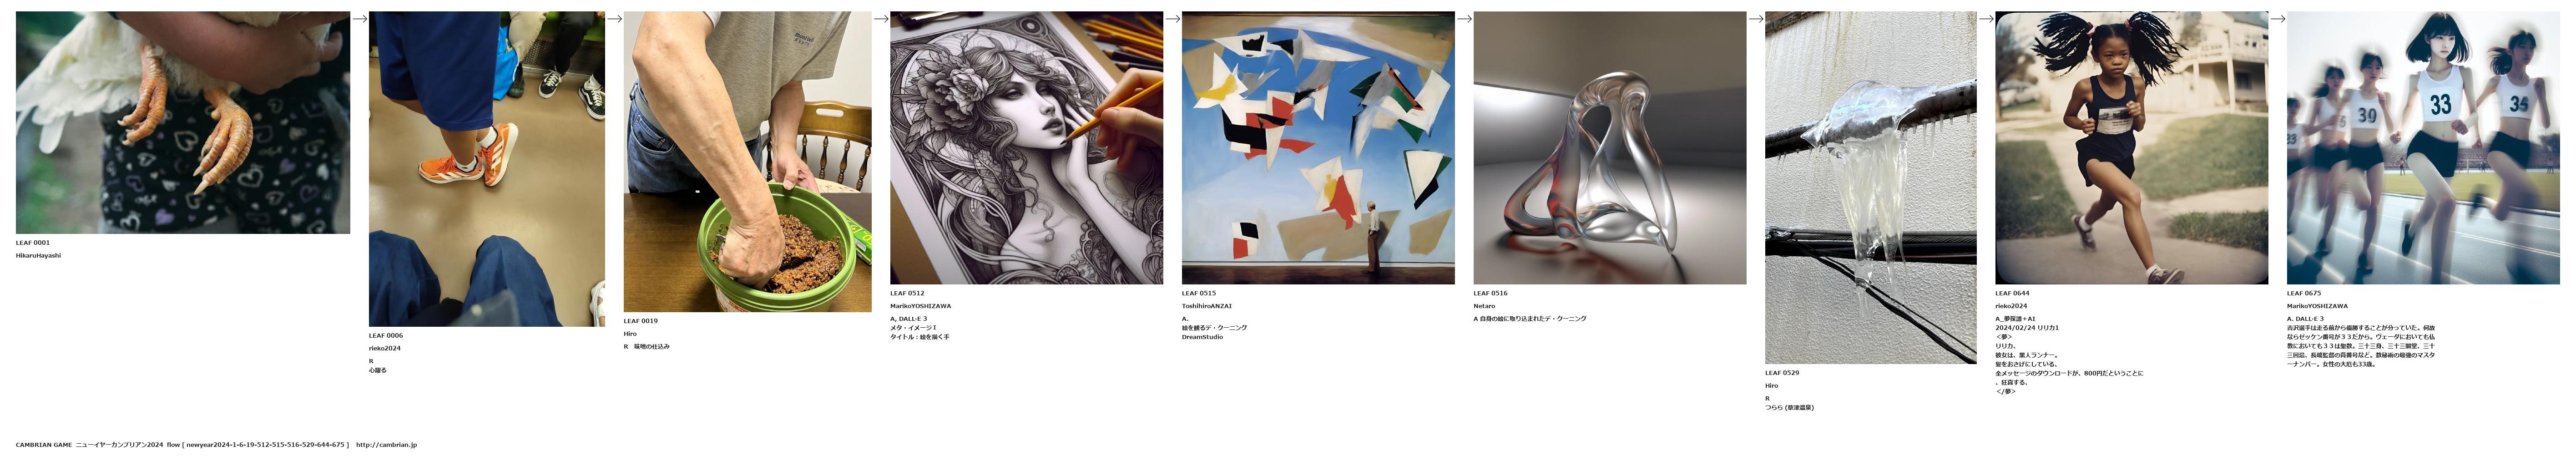2576x456 pixels.
Task: Click the arrow leading to the glass sculpture
Action: 1464,18
